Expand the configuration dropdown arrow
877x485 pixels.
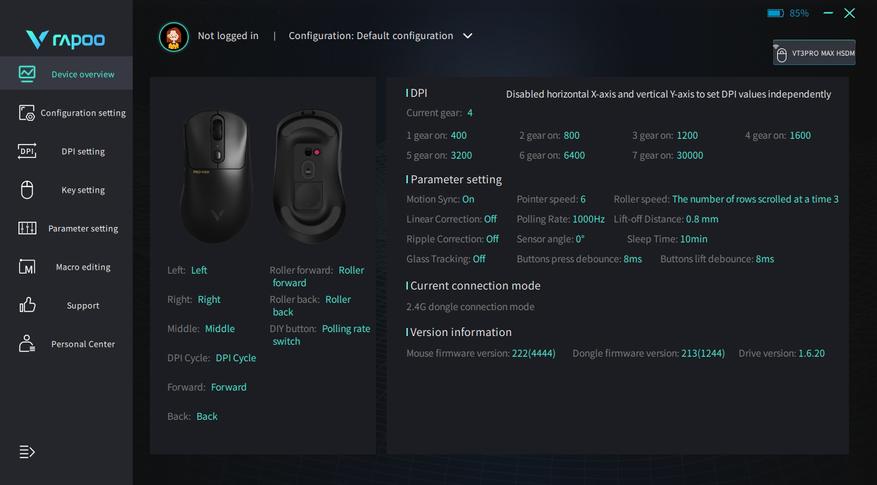468,36
